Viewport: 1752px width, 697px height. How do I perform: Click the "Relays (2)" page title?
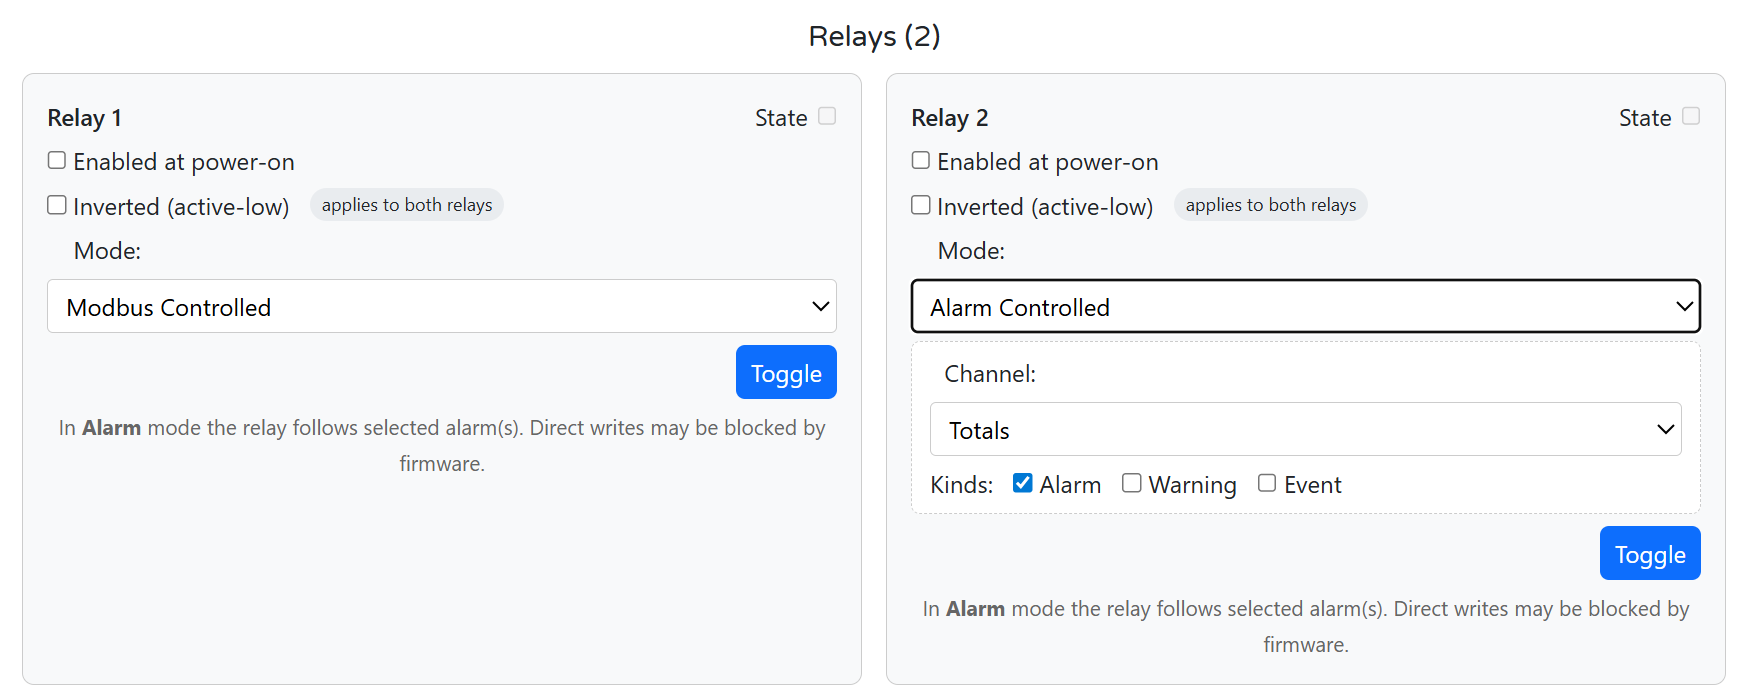point(874,36)
